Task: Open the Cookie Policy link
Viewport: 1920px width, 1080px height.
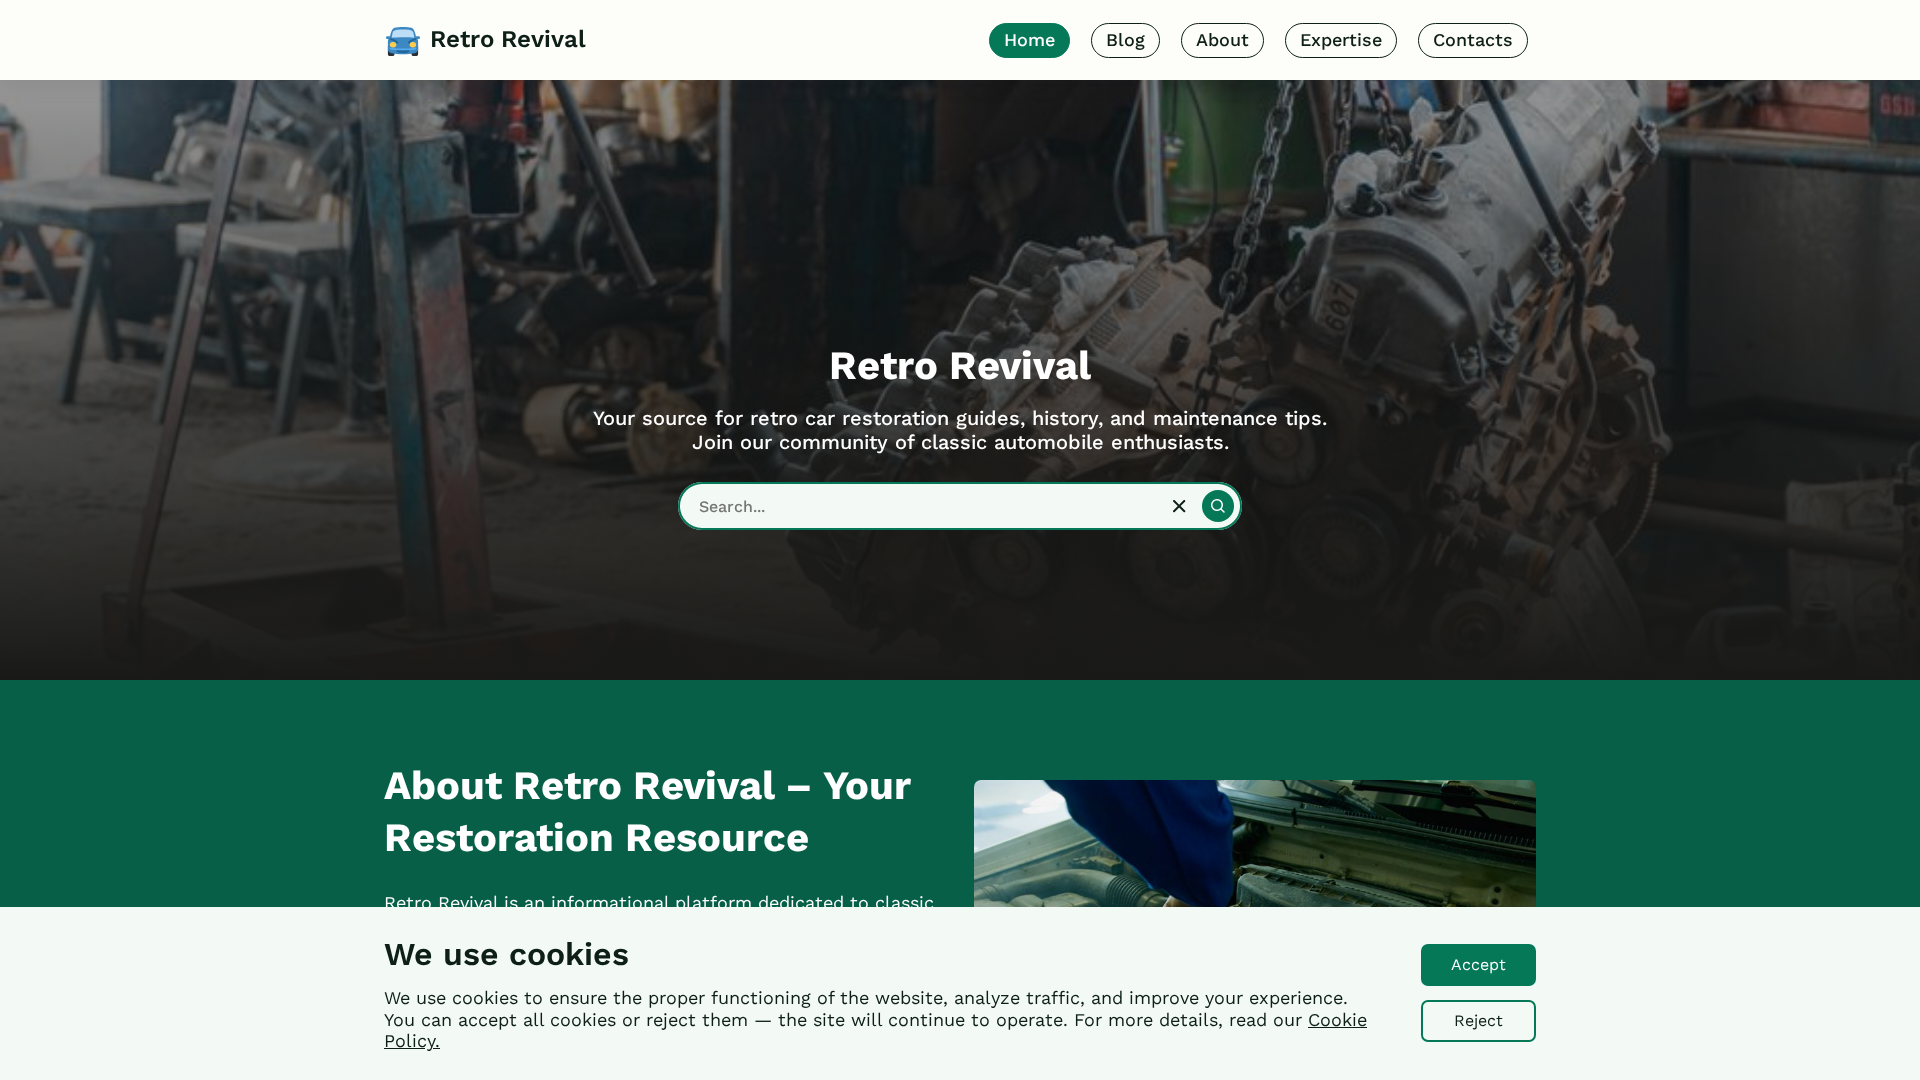Action: click(x=875, y=1030)
